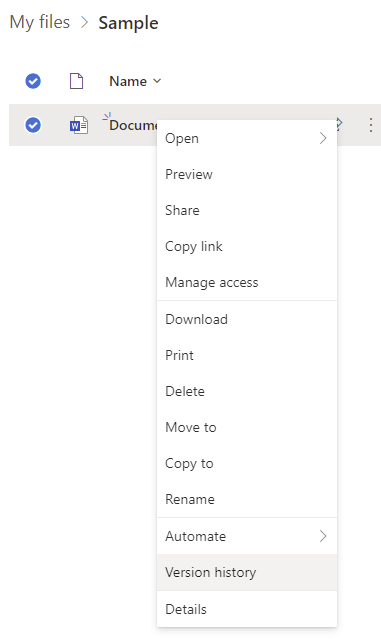Click Delete in the context menu

[x=247, y=391]
